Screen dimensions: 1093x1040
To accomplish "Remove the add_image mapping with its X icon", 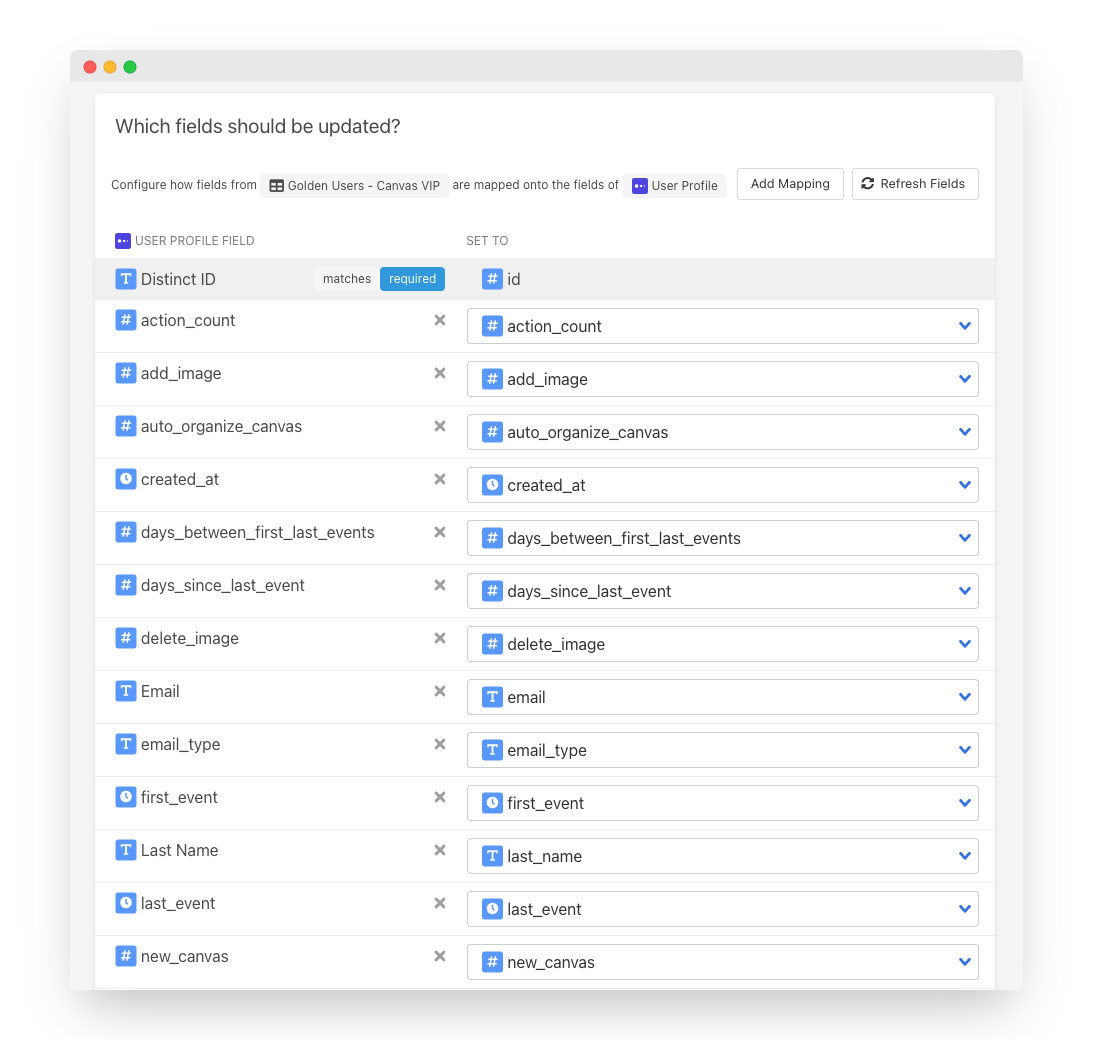I will pyautogui.click(x=439, y=373).
